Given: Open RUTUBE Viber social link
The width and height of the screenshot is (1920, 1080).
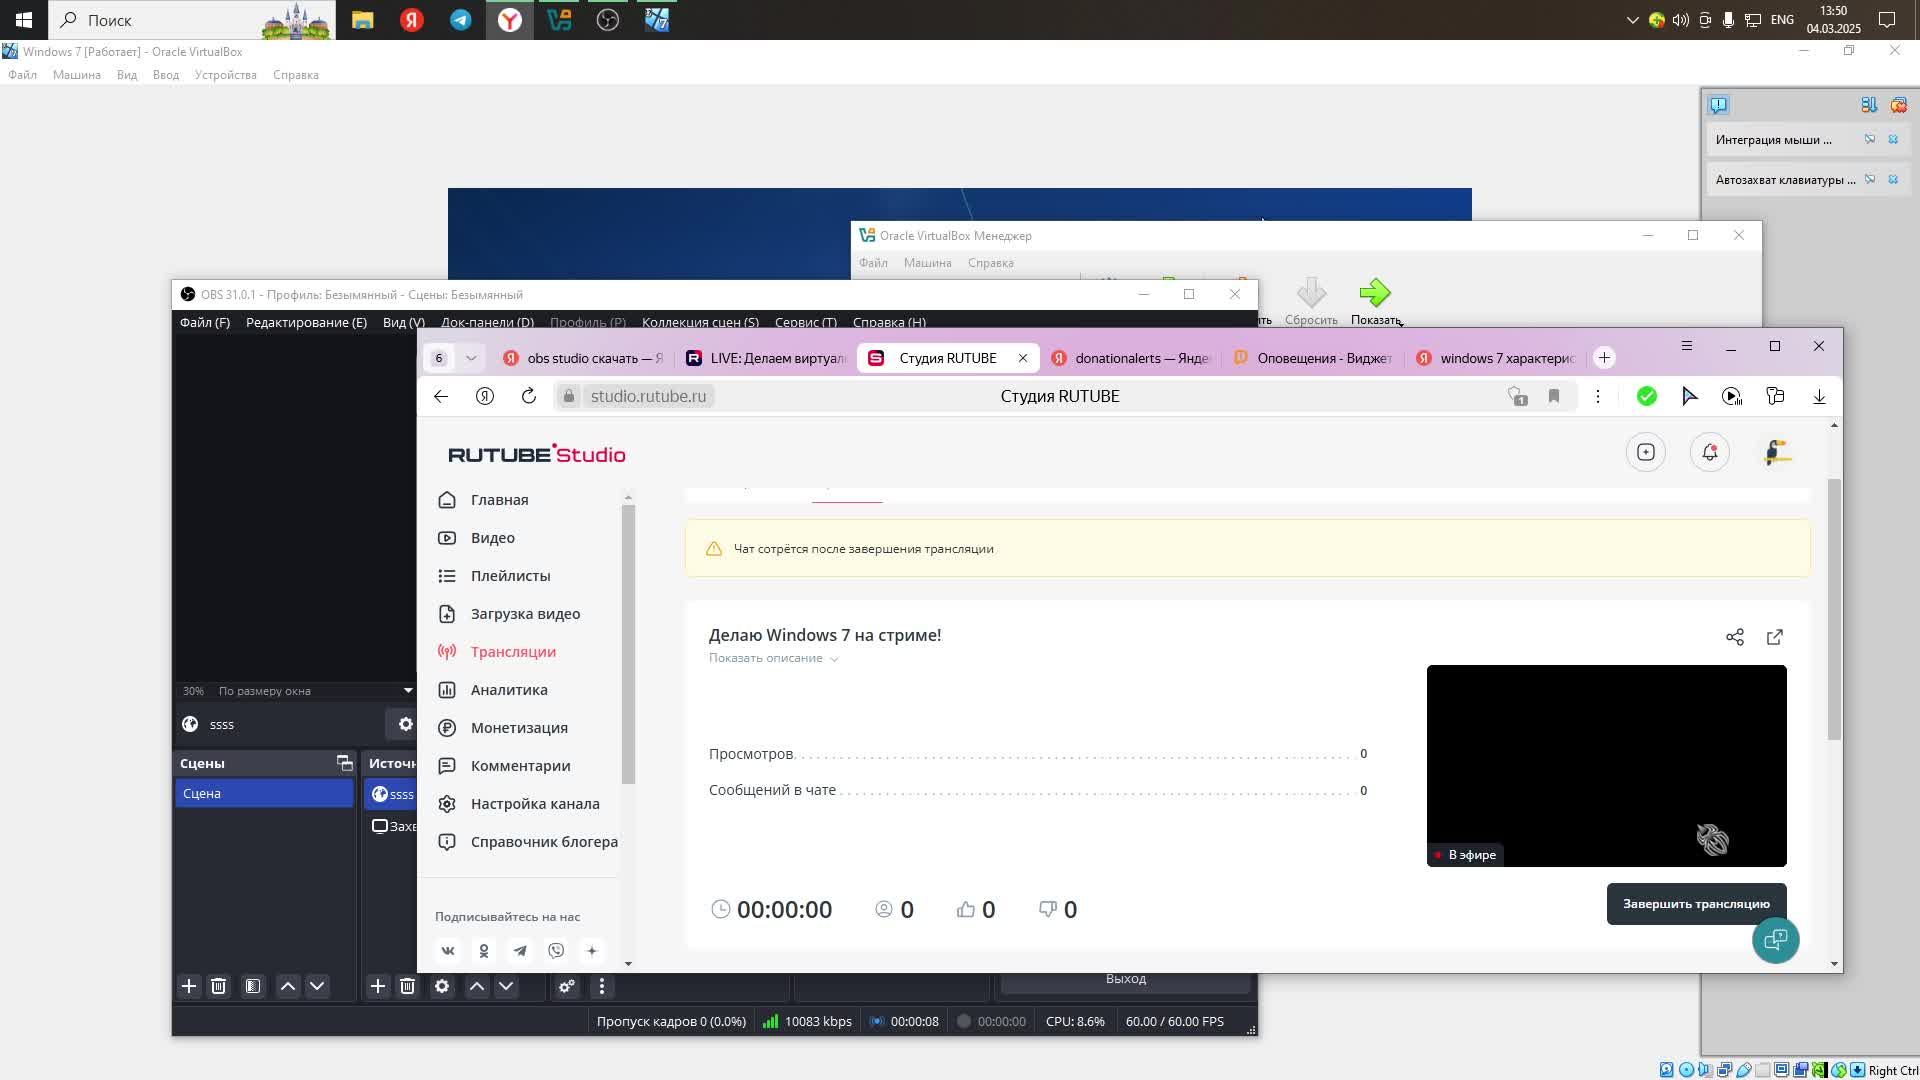Looking at the screenshot, I should tap(556, 951).
